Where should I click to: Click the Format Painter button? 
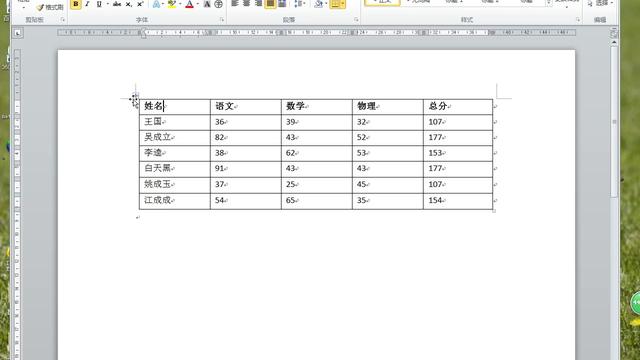(50, 7)
